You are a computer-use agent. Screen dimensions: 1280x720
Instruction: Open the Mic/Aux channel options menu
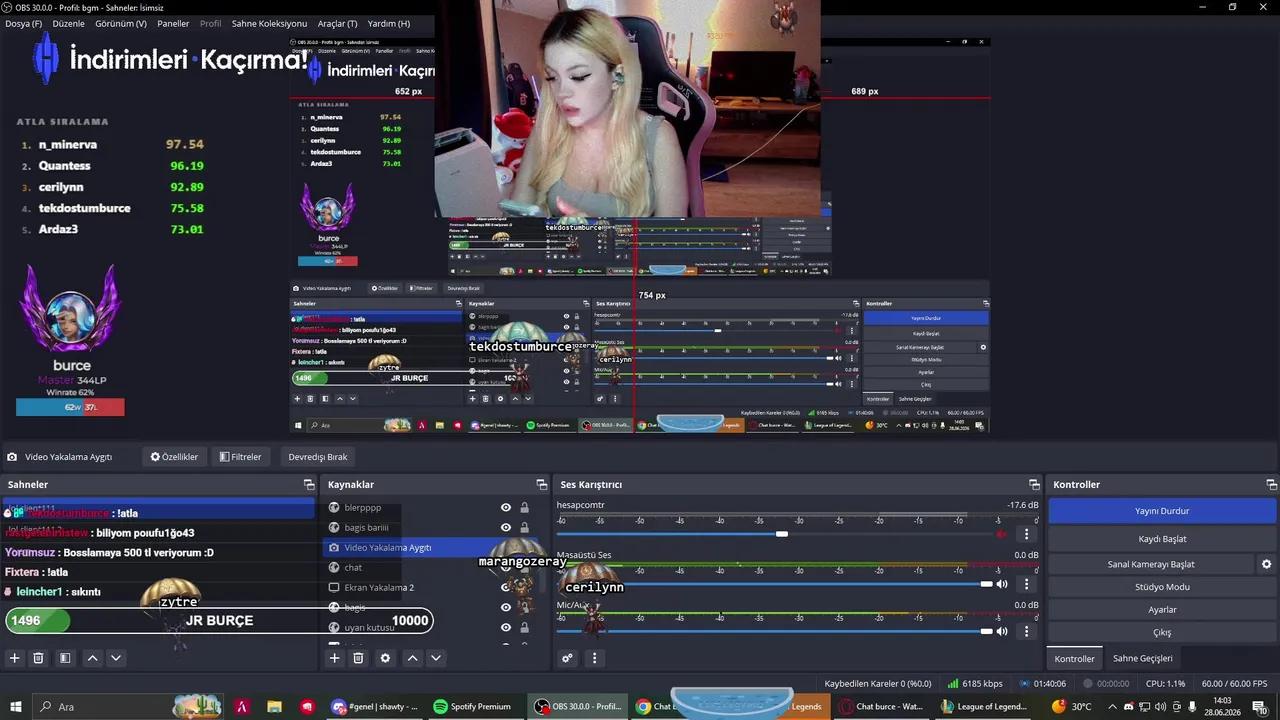point(1026,631)
